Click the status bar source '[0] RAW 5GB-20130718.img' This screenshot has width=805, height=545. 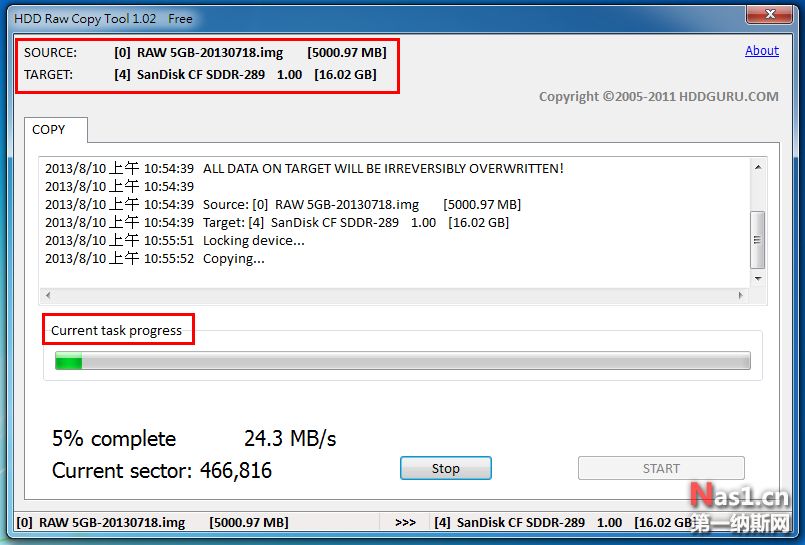tap(152, 522)
